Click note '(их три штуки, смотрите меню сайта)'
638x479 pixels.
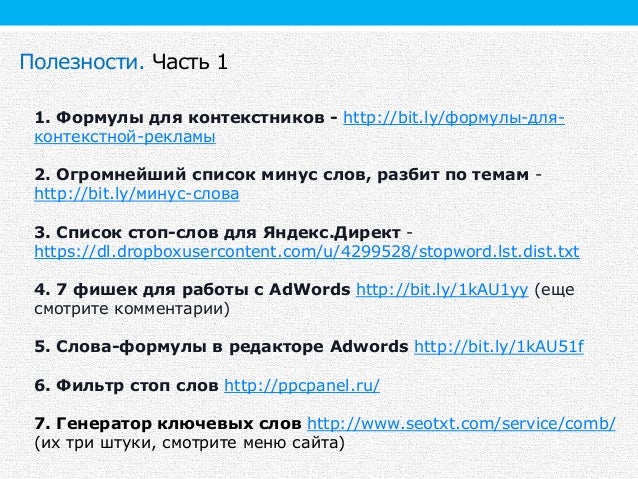[x=189, y=443]
